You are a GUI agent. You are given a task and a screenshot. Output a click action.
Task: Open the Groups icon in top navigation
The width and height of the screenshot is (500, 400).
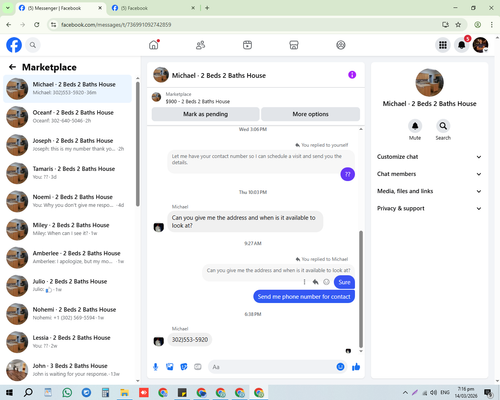point(341,45)
